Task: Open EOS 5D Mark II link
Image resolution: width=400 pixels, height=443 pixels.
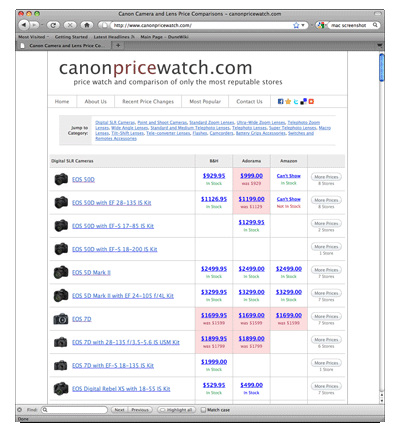Action: click(91, 272)
